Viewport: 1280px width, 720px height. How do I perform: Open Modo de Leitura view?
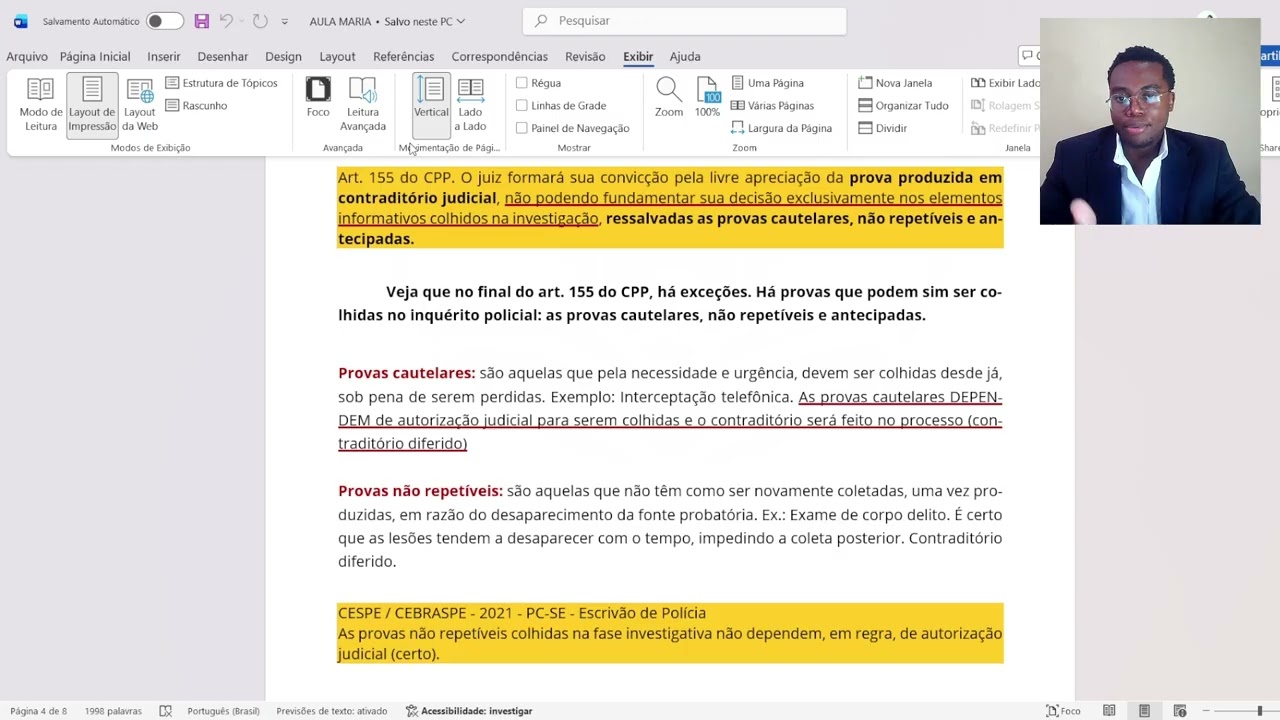pos(41,105)
